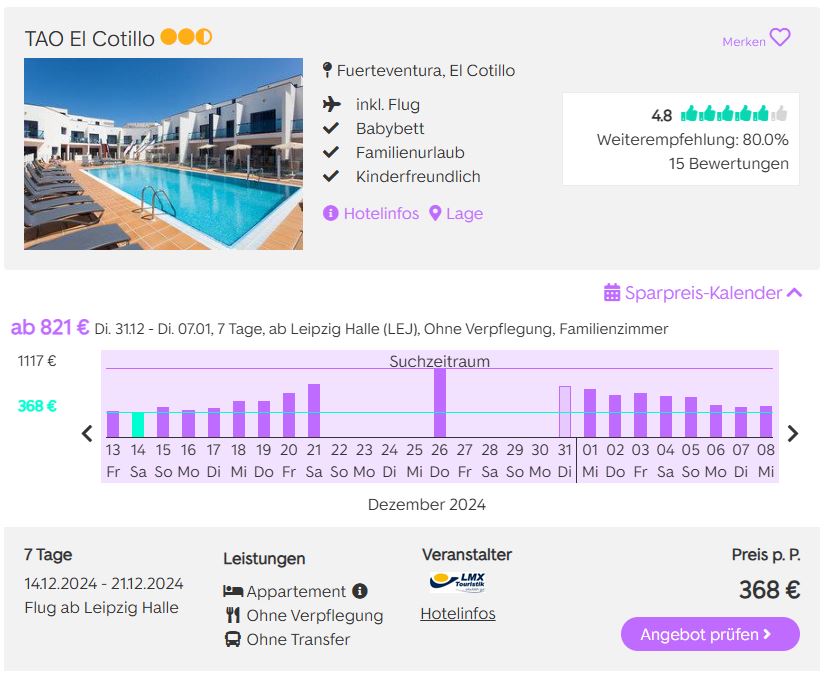This screenshot has width=826, height=678.
Task: Click the LMX Touristik operator logo
Action: click(x=457, y=582)
